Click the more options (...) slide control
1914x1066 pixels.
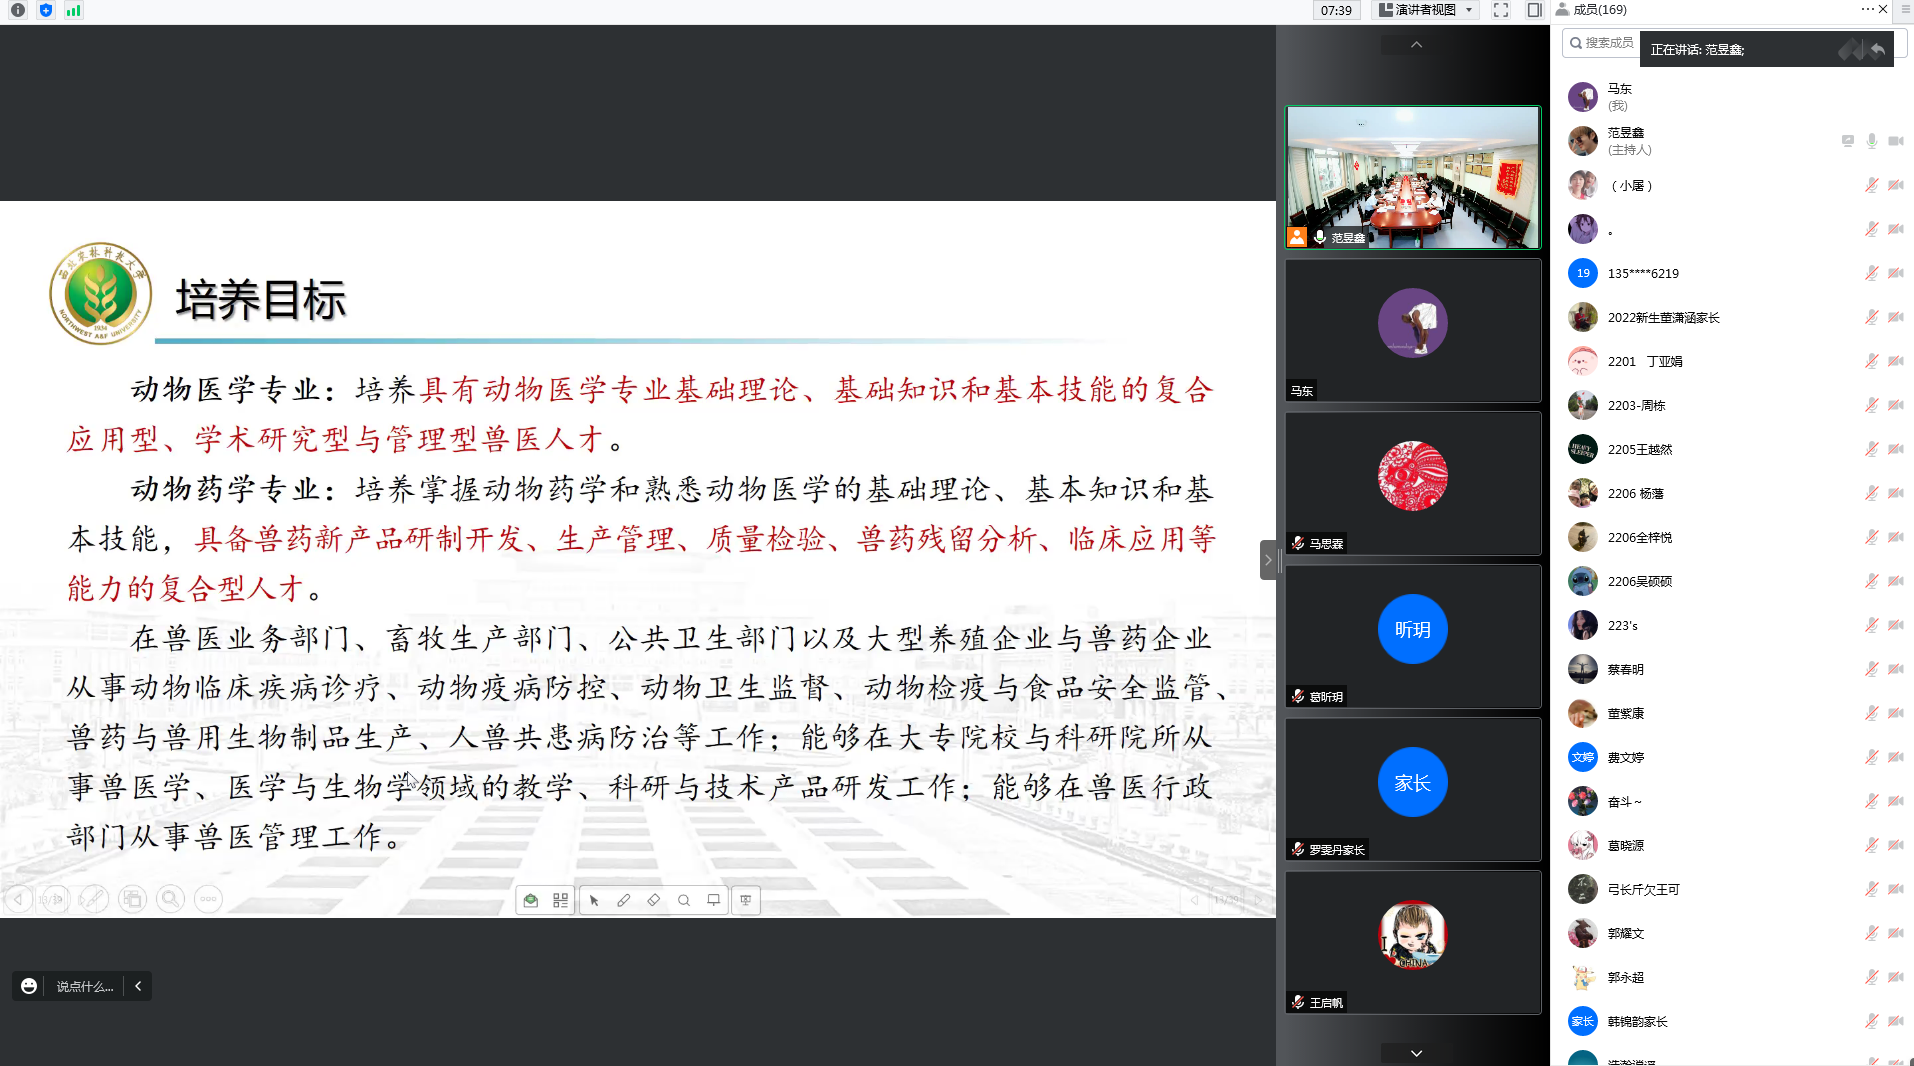click(207, 899)
